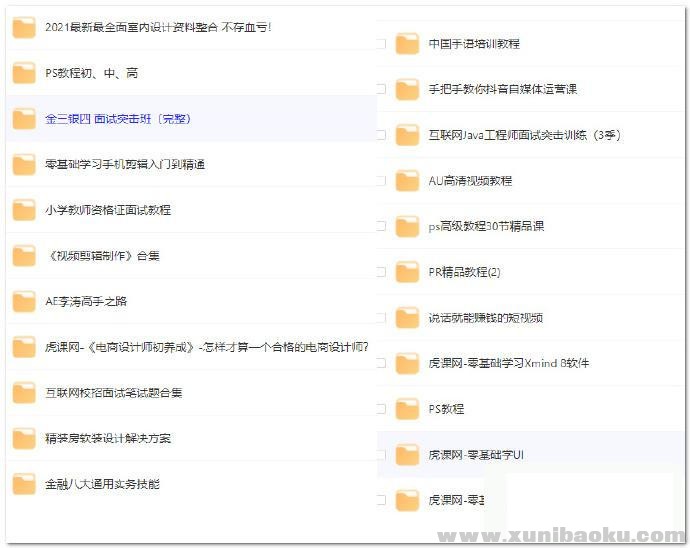Open the 《视频剪辑制作》合集 folder name
The height and width of the screenshot is (548, 690).
click(x=102, y=256)
